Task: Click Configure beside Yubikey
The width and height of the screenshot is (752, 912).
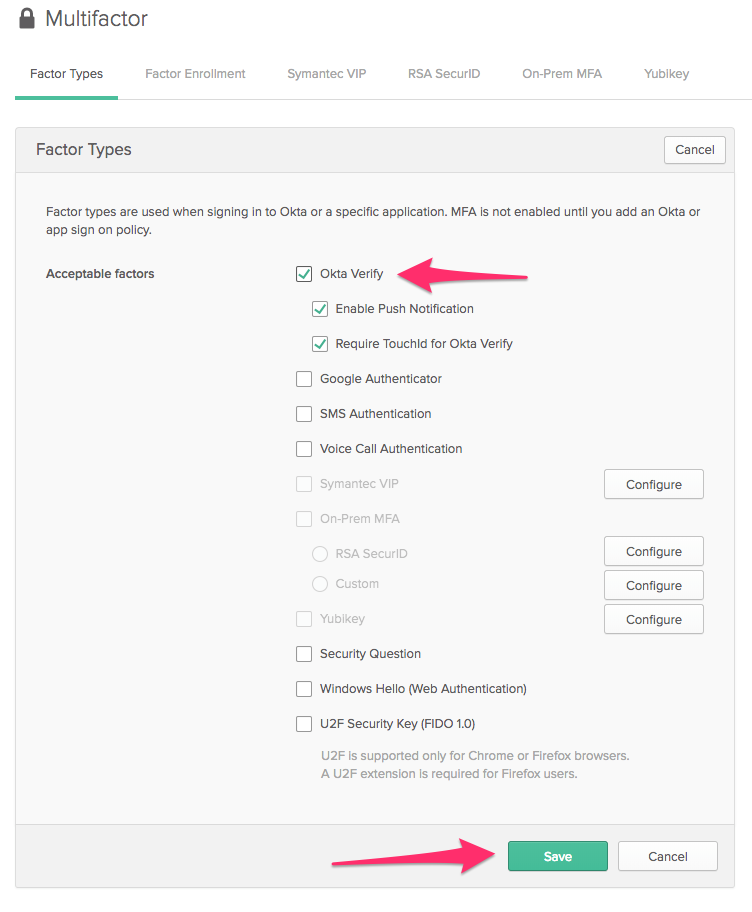Action: click(653, 619)
